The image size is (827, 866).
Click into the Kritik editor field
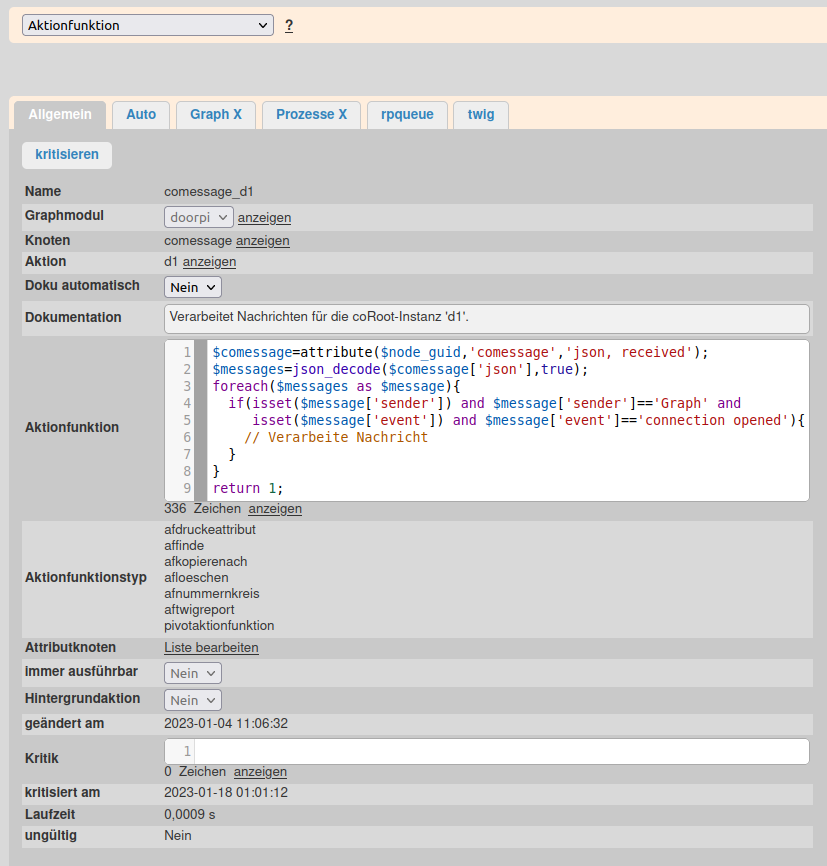pos(500,751)
